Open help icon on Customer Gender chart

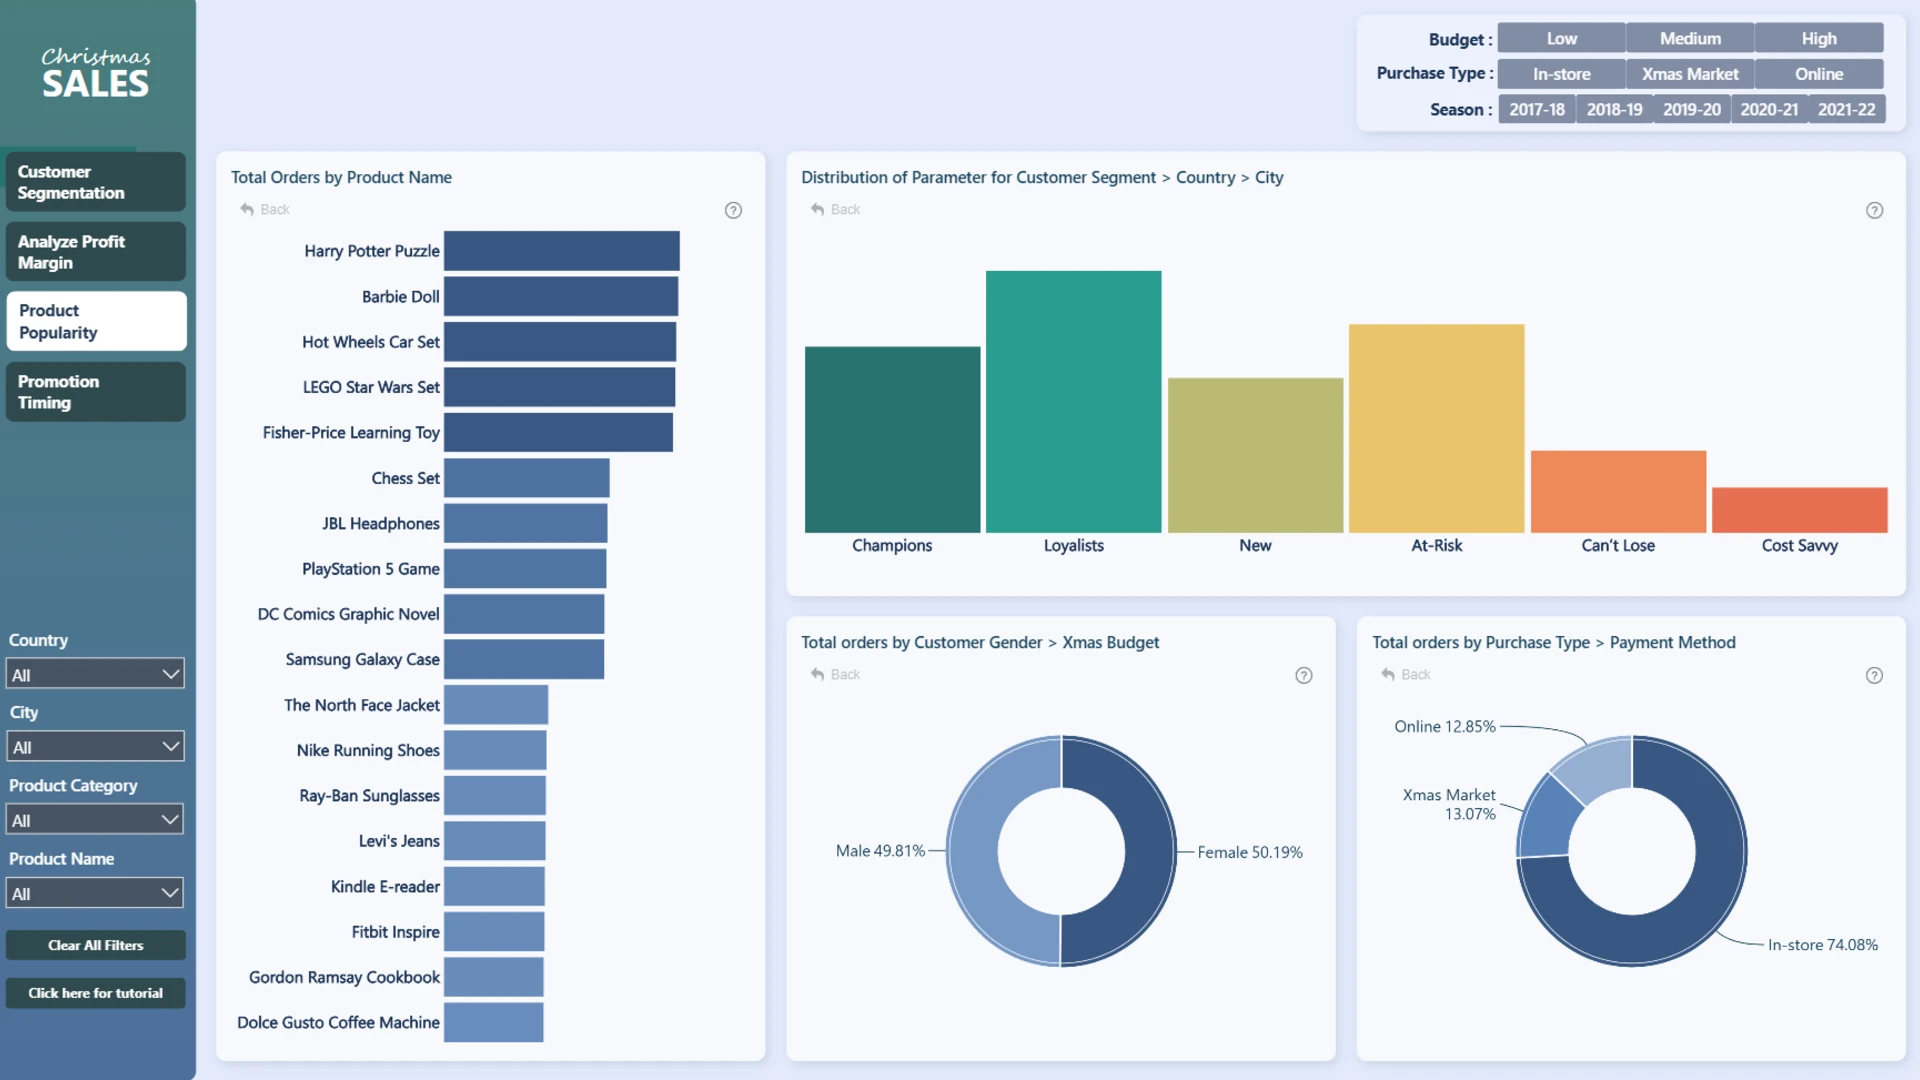tap(1303, 675)
